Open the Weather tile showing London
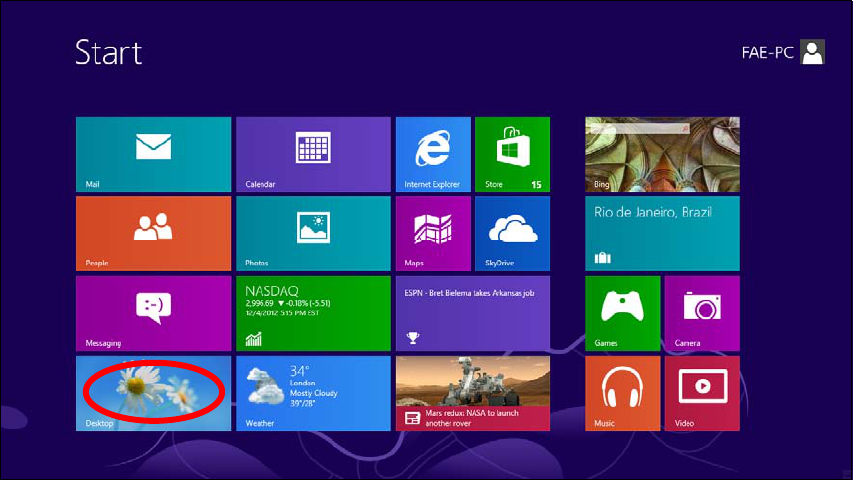 tap(313, 393)
